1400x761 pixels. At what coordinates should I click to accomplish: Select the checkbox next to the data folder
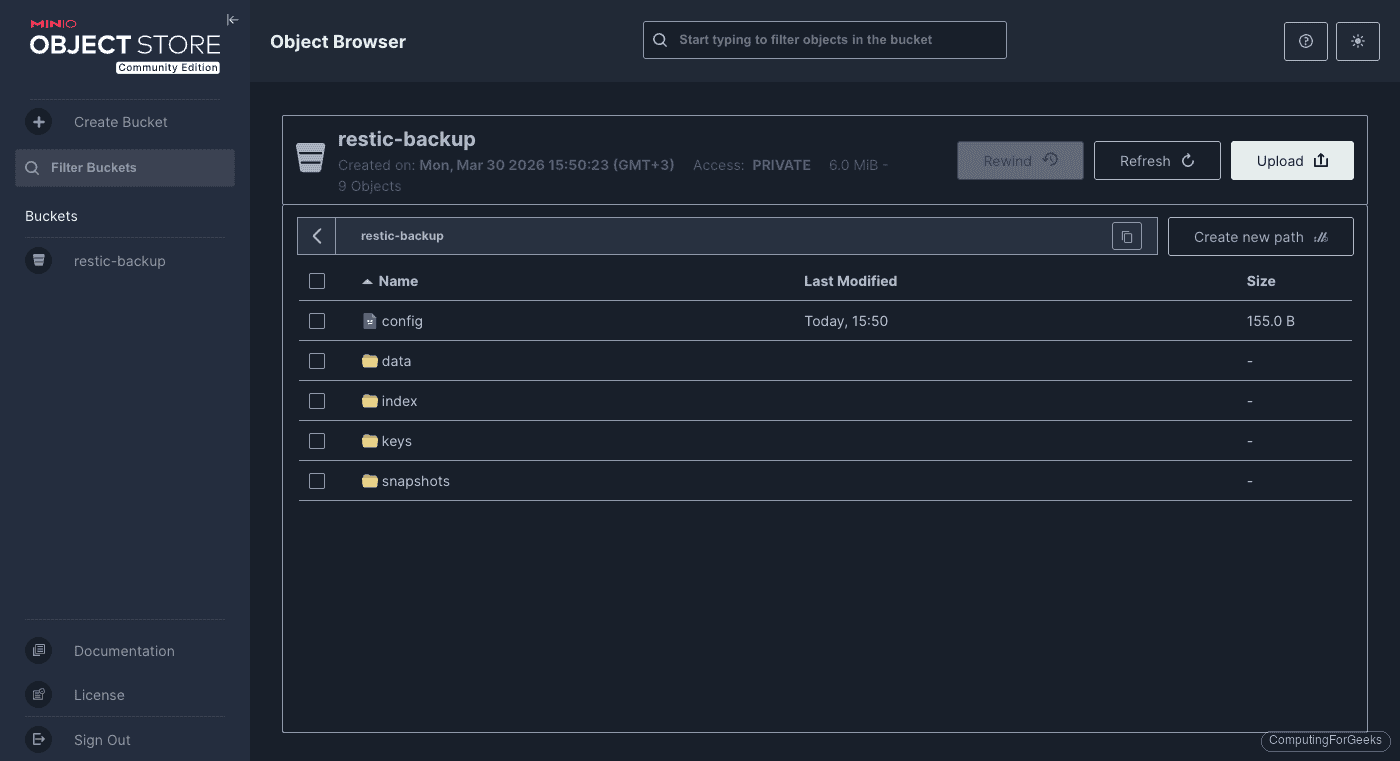(317, 361)
